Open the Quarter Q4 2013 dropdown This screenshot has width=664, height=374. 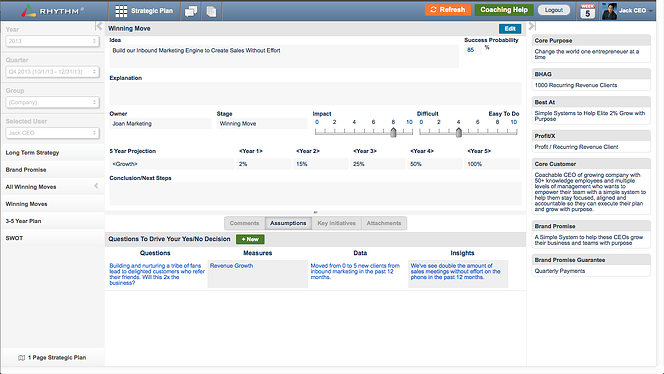pos(53,72)
